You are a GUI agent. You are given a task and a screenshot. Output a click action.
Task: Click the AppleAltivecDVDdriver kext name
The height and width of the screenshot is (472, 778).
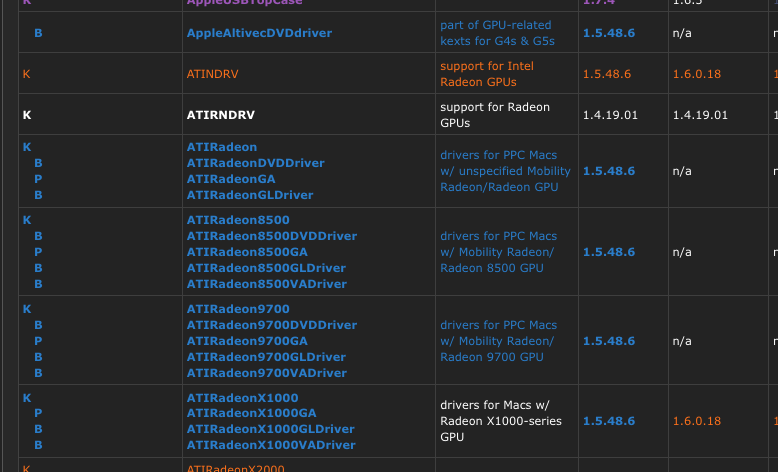pos(259,33)
